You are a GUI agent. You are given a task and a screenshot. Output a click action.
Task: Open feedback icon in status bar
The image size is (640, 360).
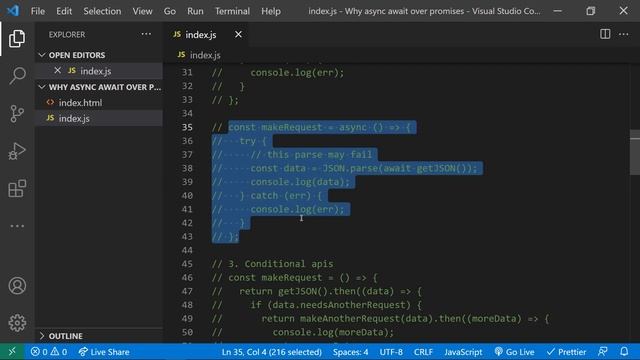point(602,351)
